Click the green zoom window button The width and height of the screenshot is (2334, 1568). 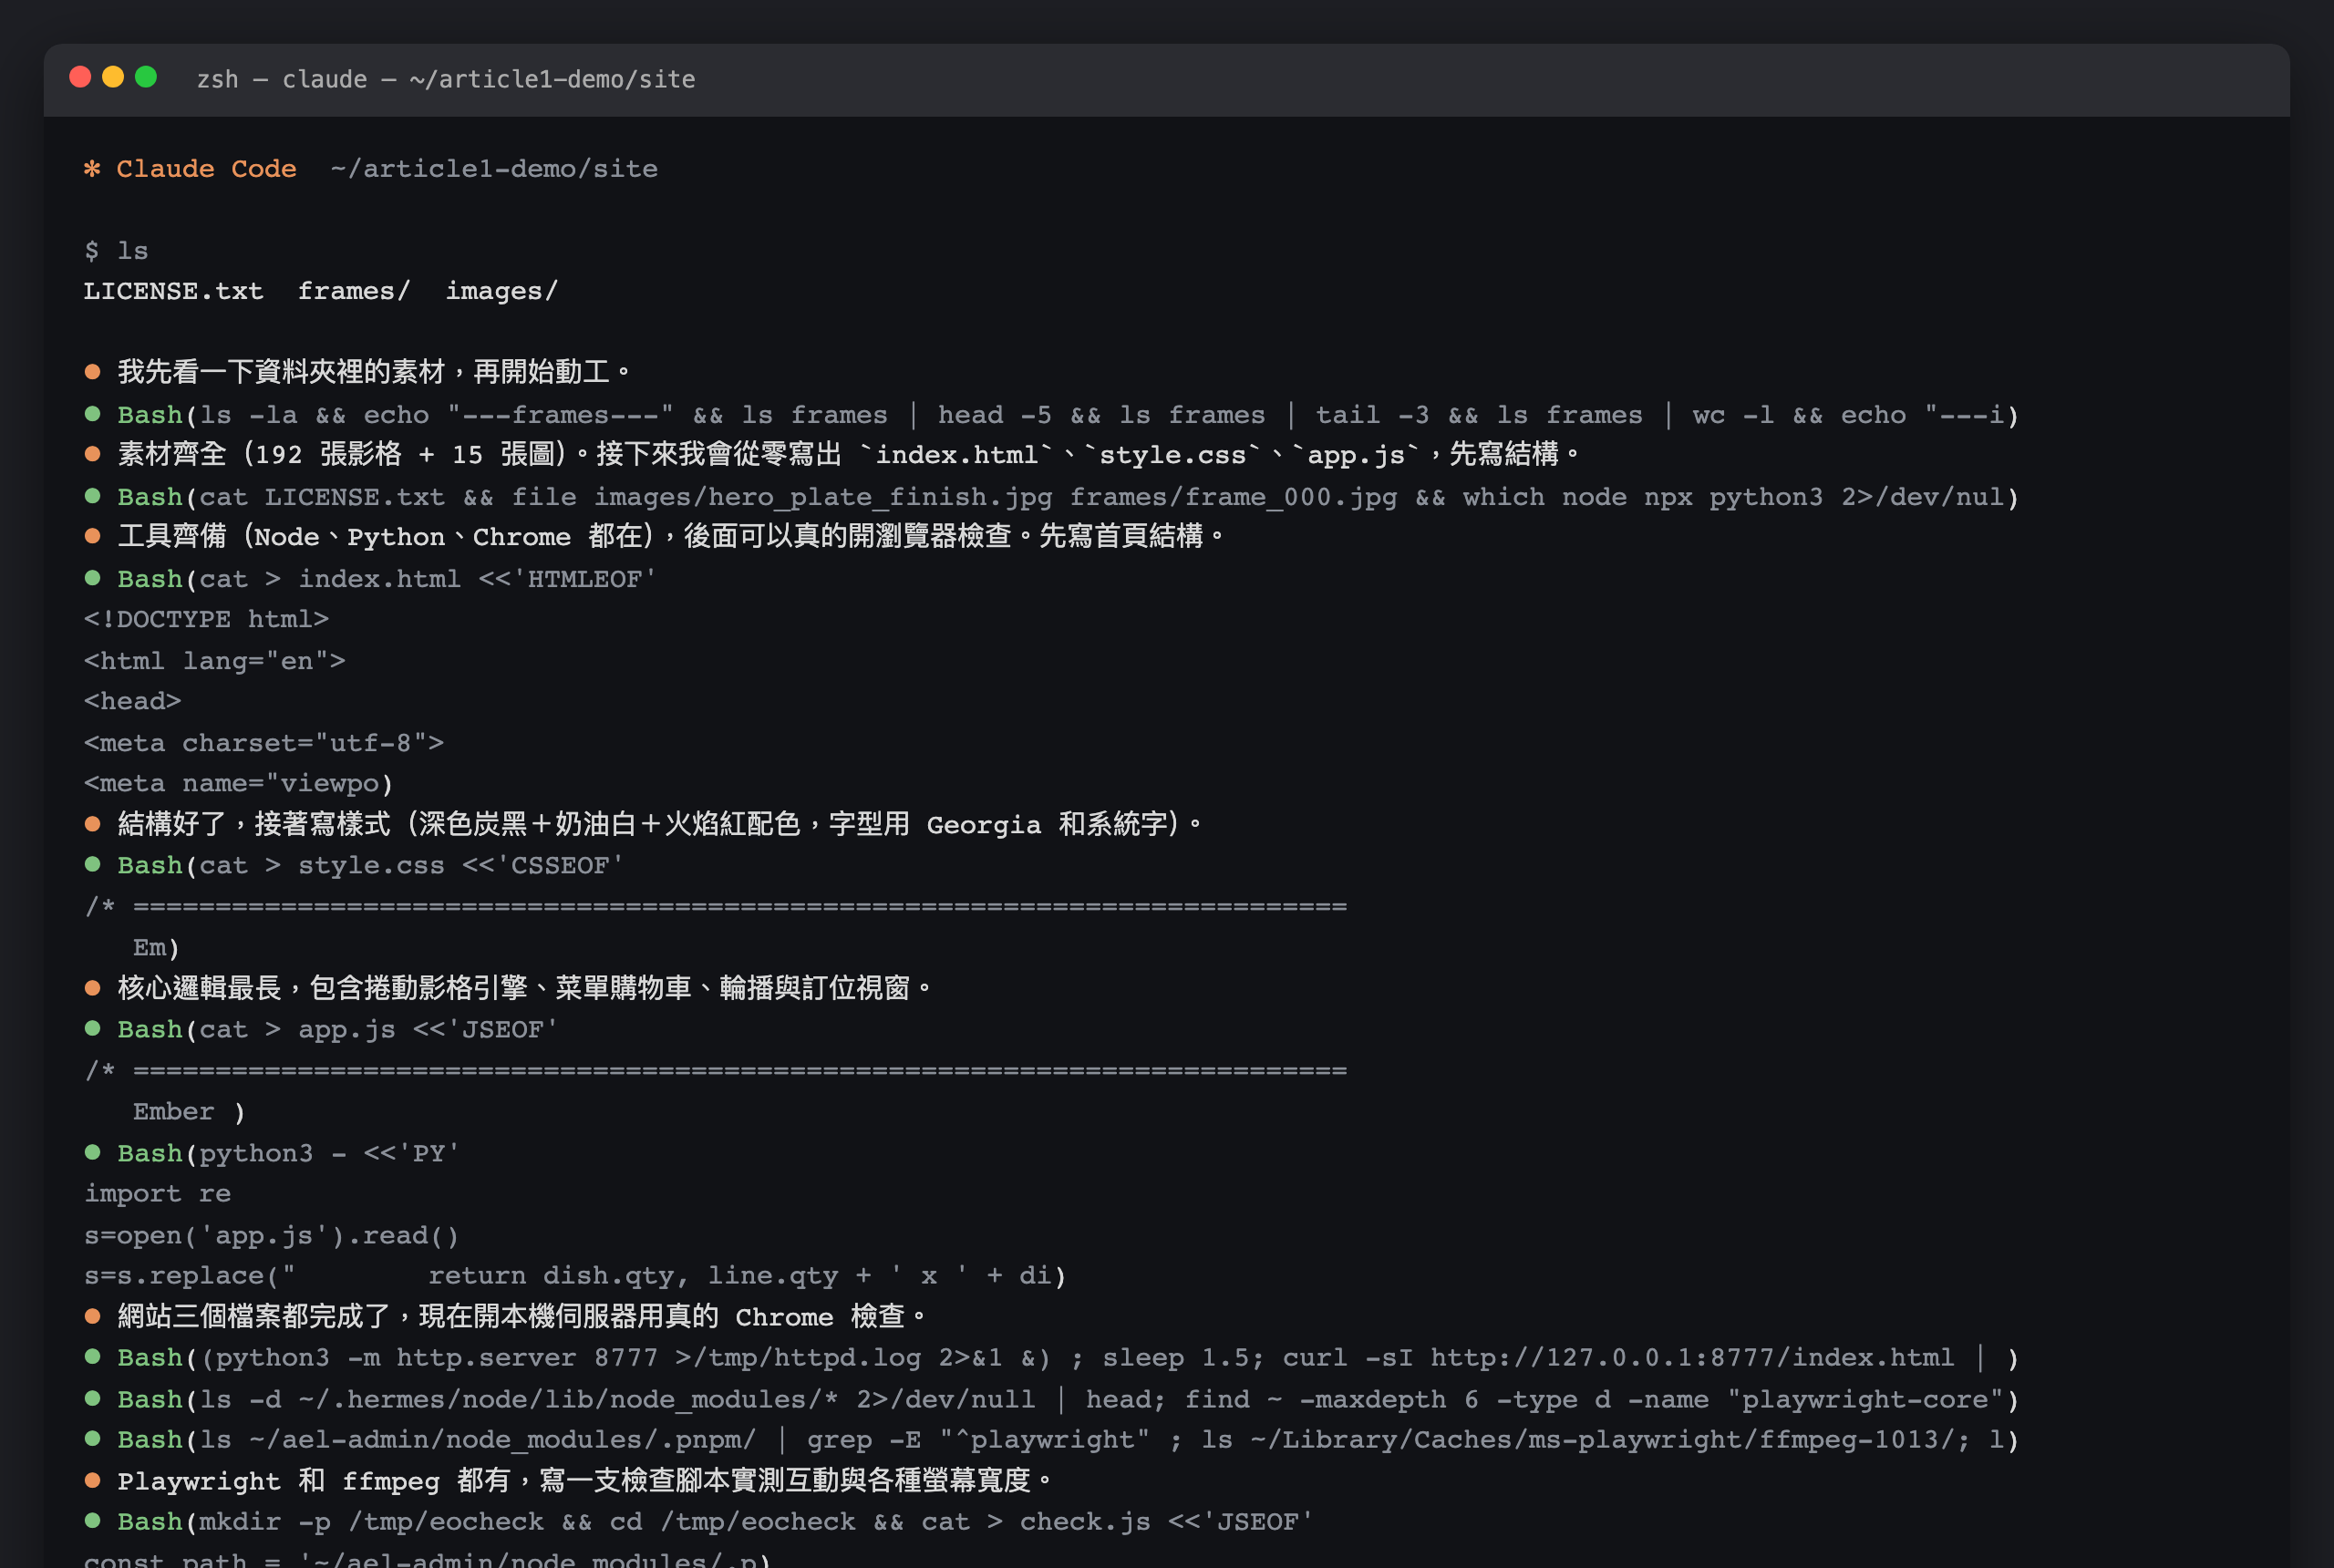[146, 77]
